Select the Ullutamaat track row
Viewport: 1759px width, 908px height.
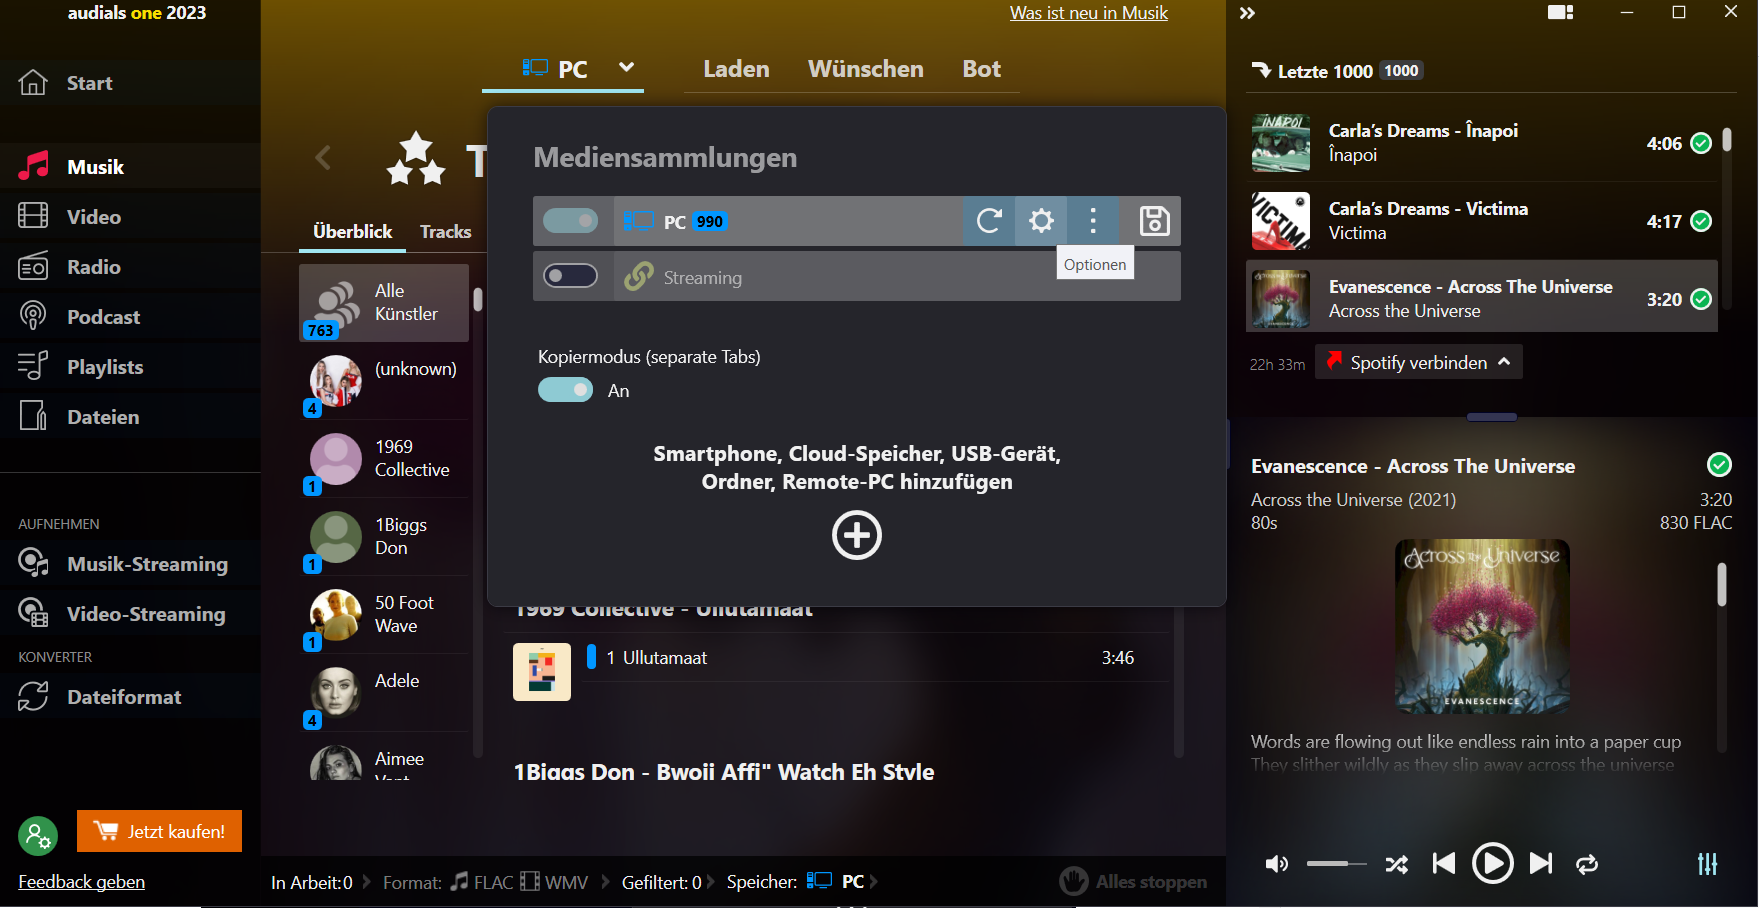coord(877,658)
